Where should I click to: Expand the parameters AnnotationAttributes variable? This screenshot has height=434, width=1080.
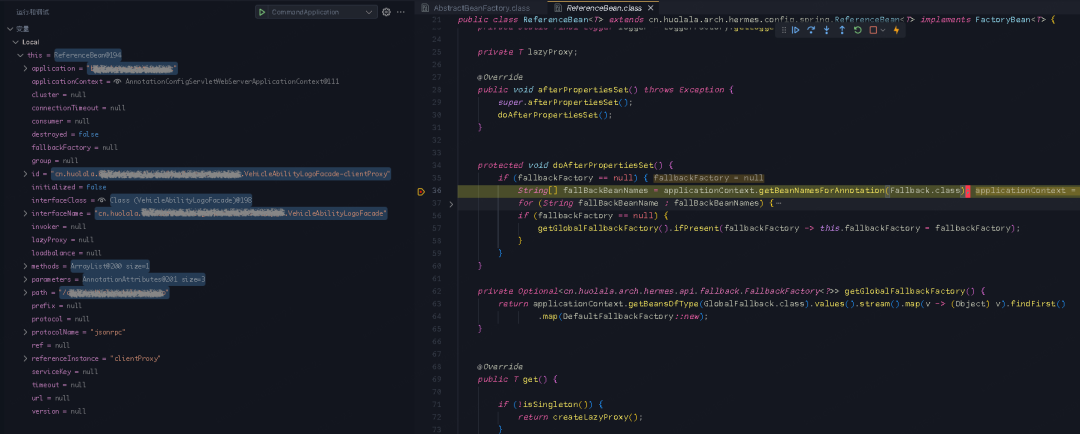click(25, 279)
